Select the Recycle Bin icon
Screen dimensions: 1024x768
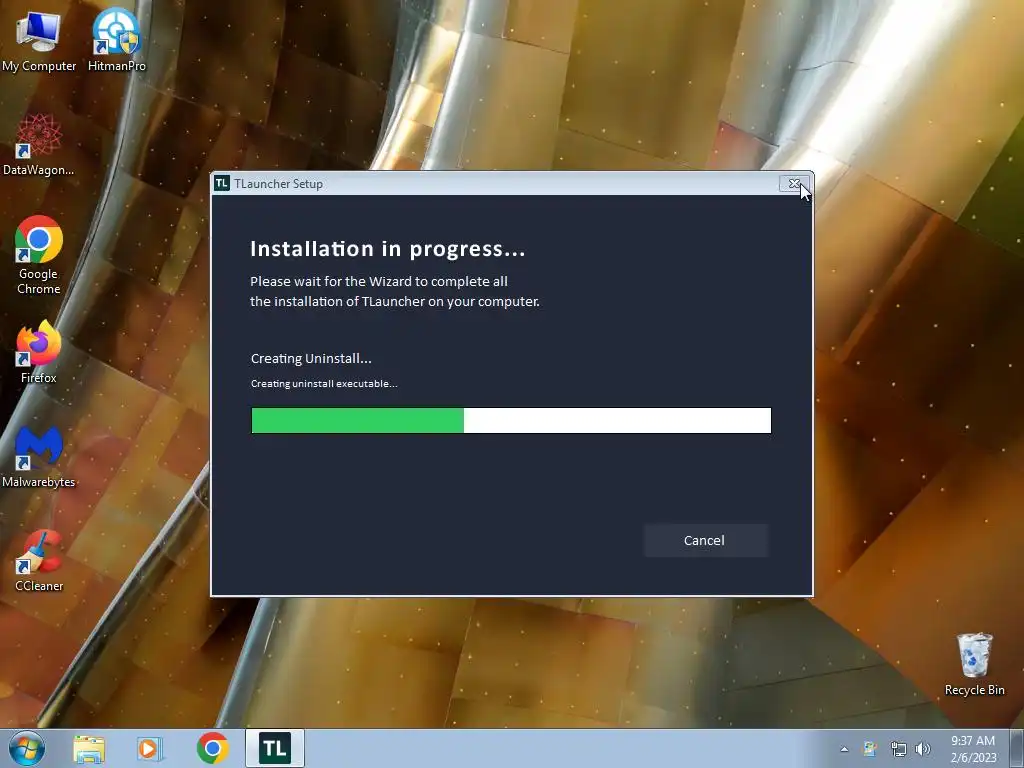pyautogui.click(x=974, y=665)
